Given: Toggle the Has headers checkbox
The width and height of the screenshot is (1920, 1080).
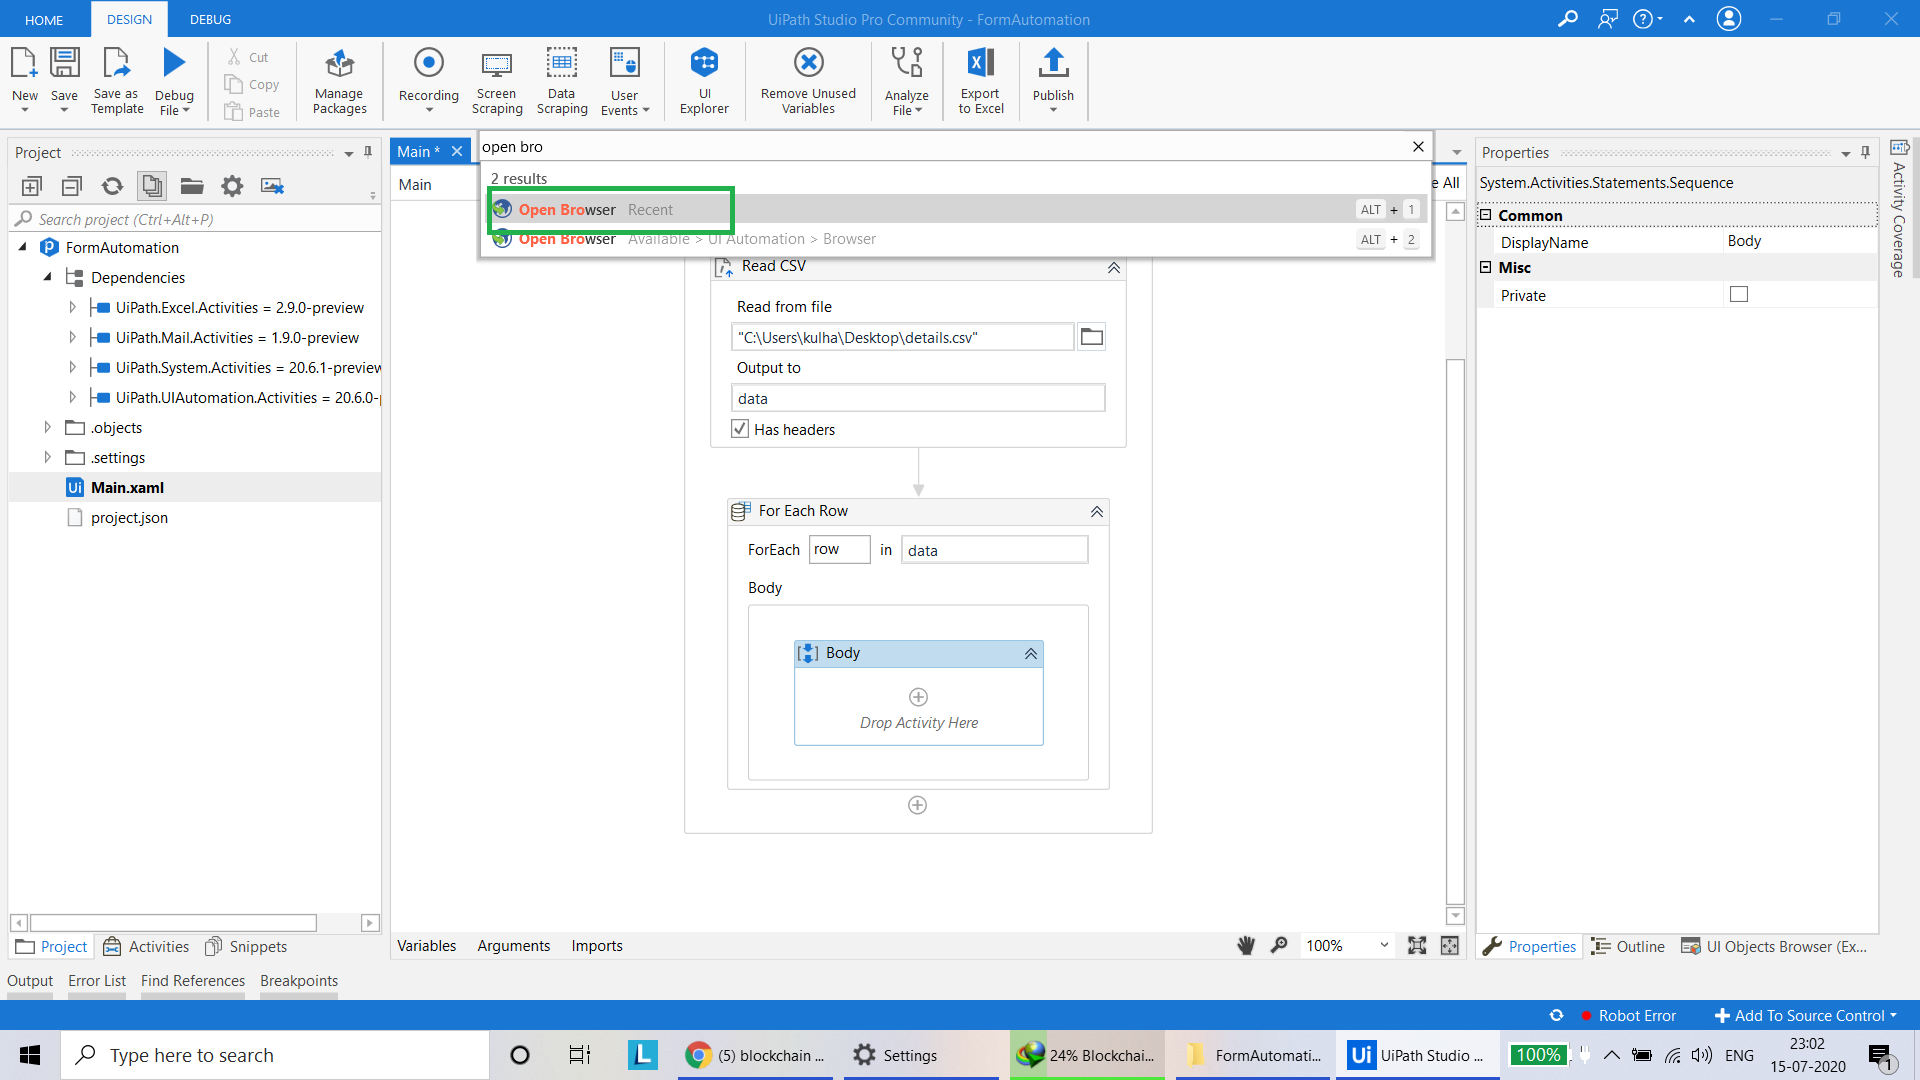Looking at the screenshot, I should point(740,429).
